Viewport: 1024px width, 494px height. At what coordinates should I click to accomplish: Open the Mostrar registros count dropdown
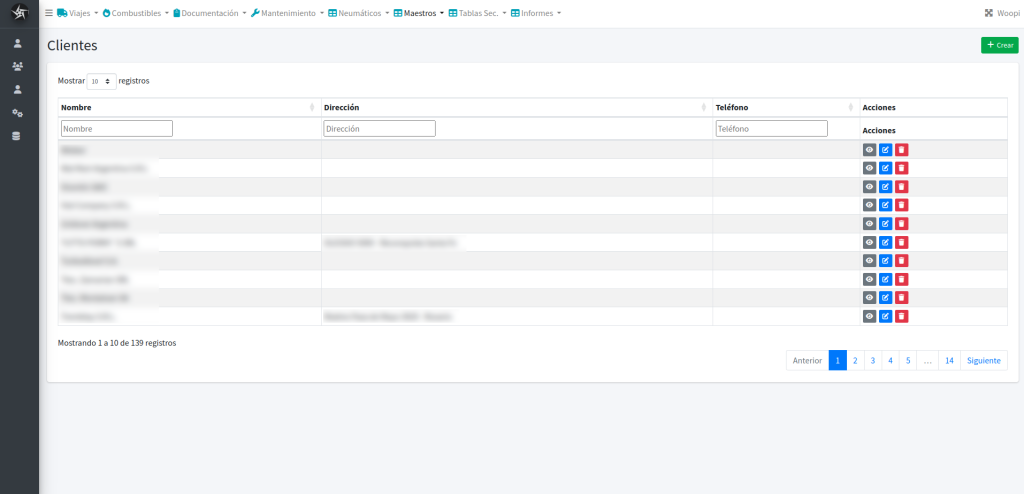[x=101, y=81]
